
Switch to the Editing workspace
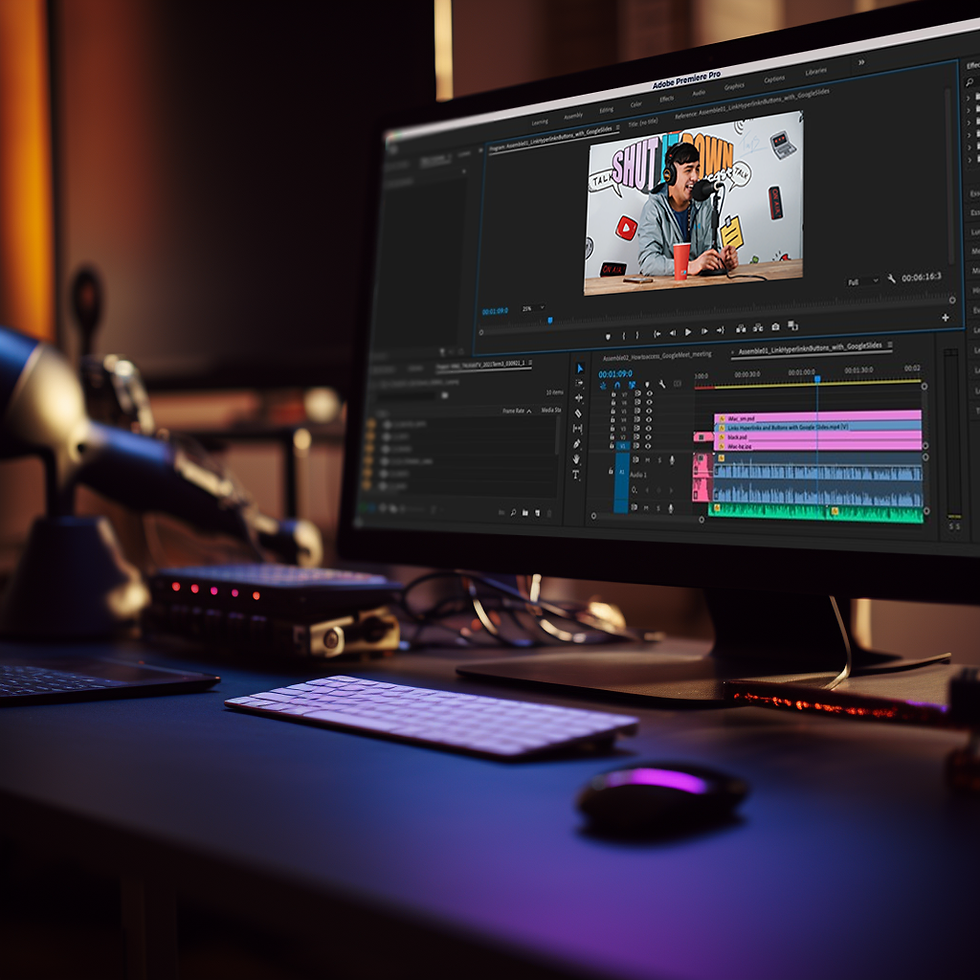(606, 110)
